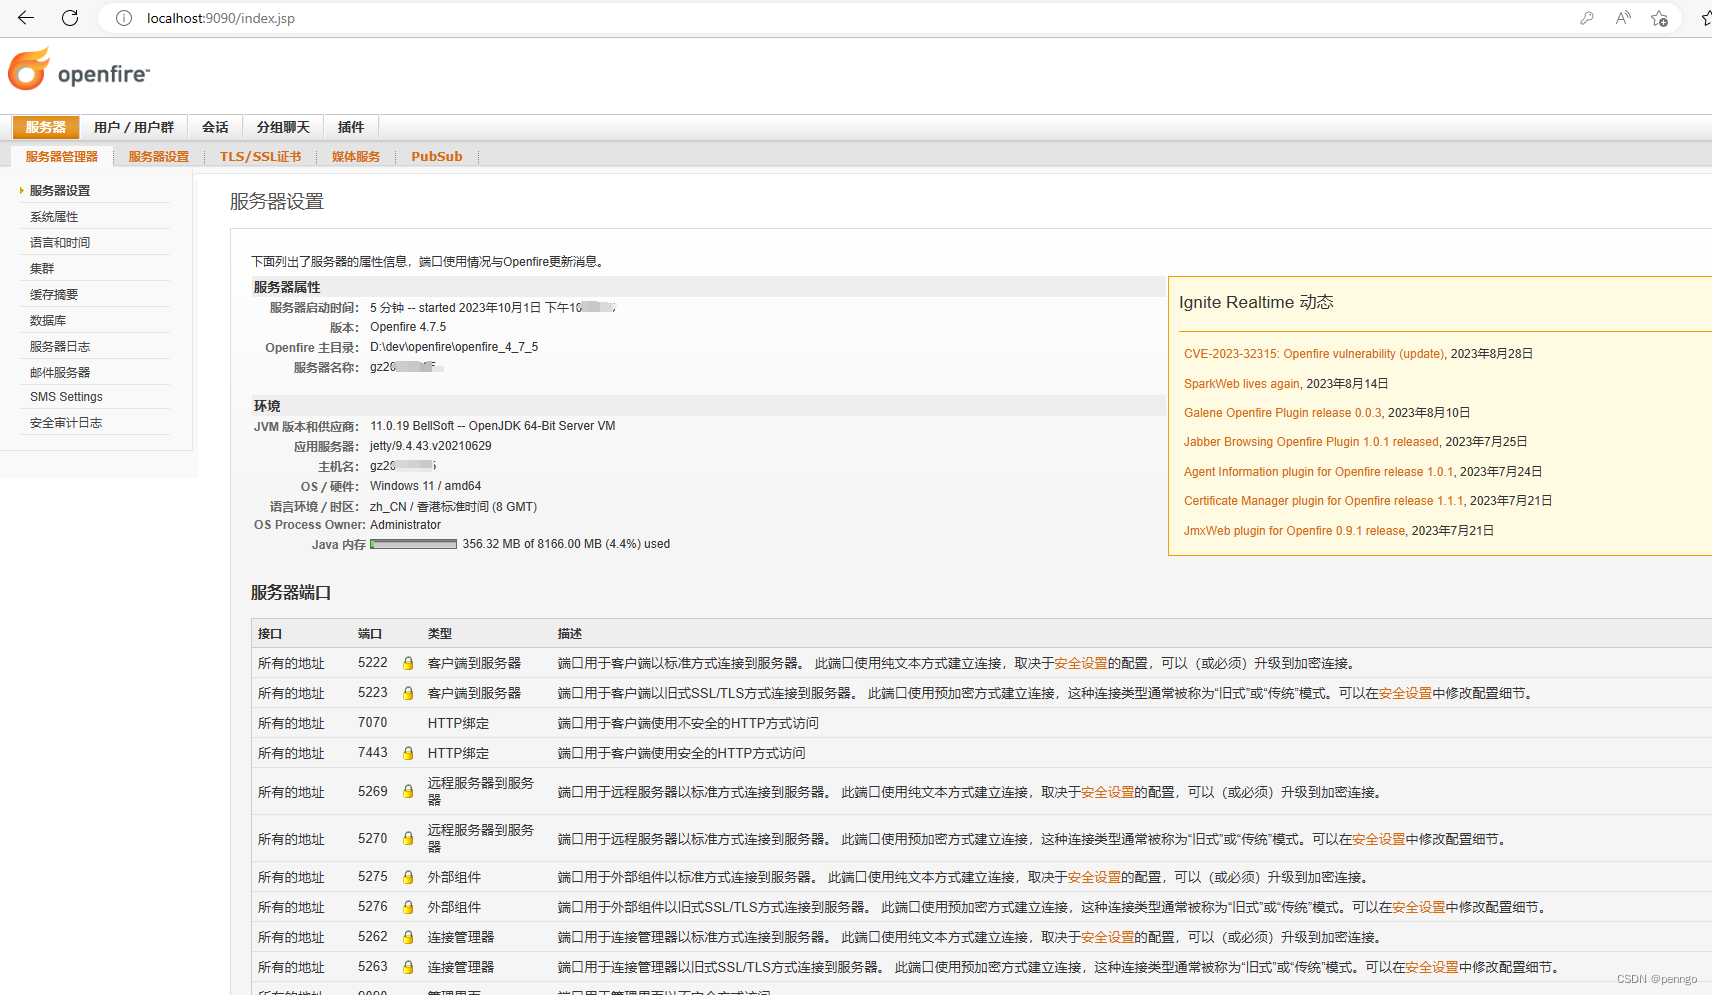
Task: Select PubSub sub-tab
Action: [437, 157]
